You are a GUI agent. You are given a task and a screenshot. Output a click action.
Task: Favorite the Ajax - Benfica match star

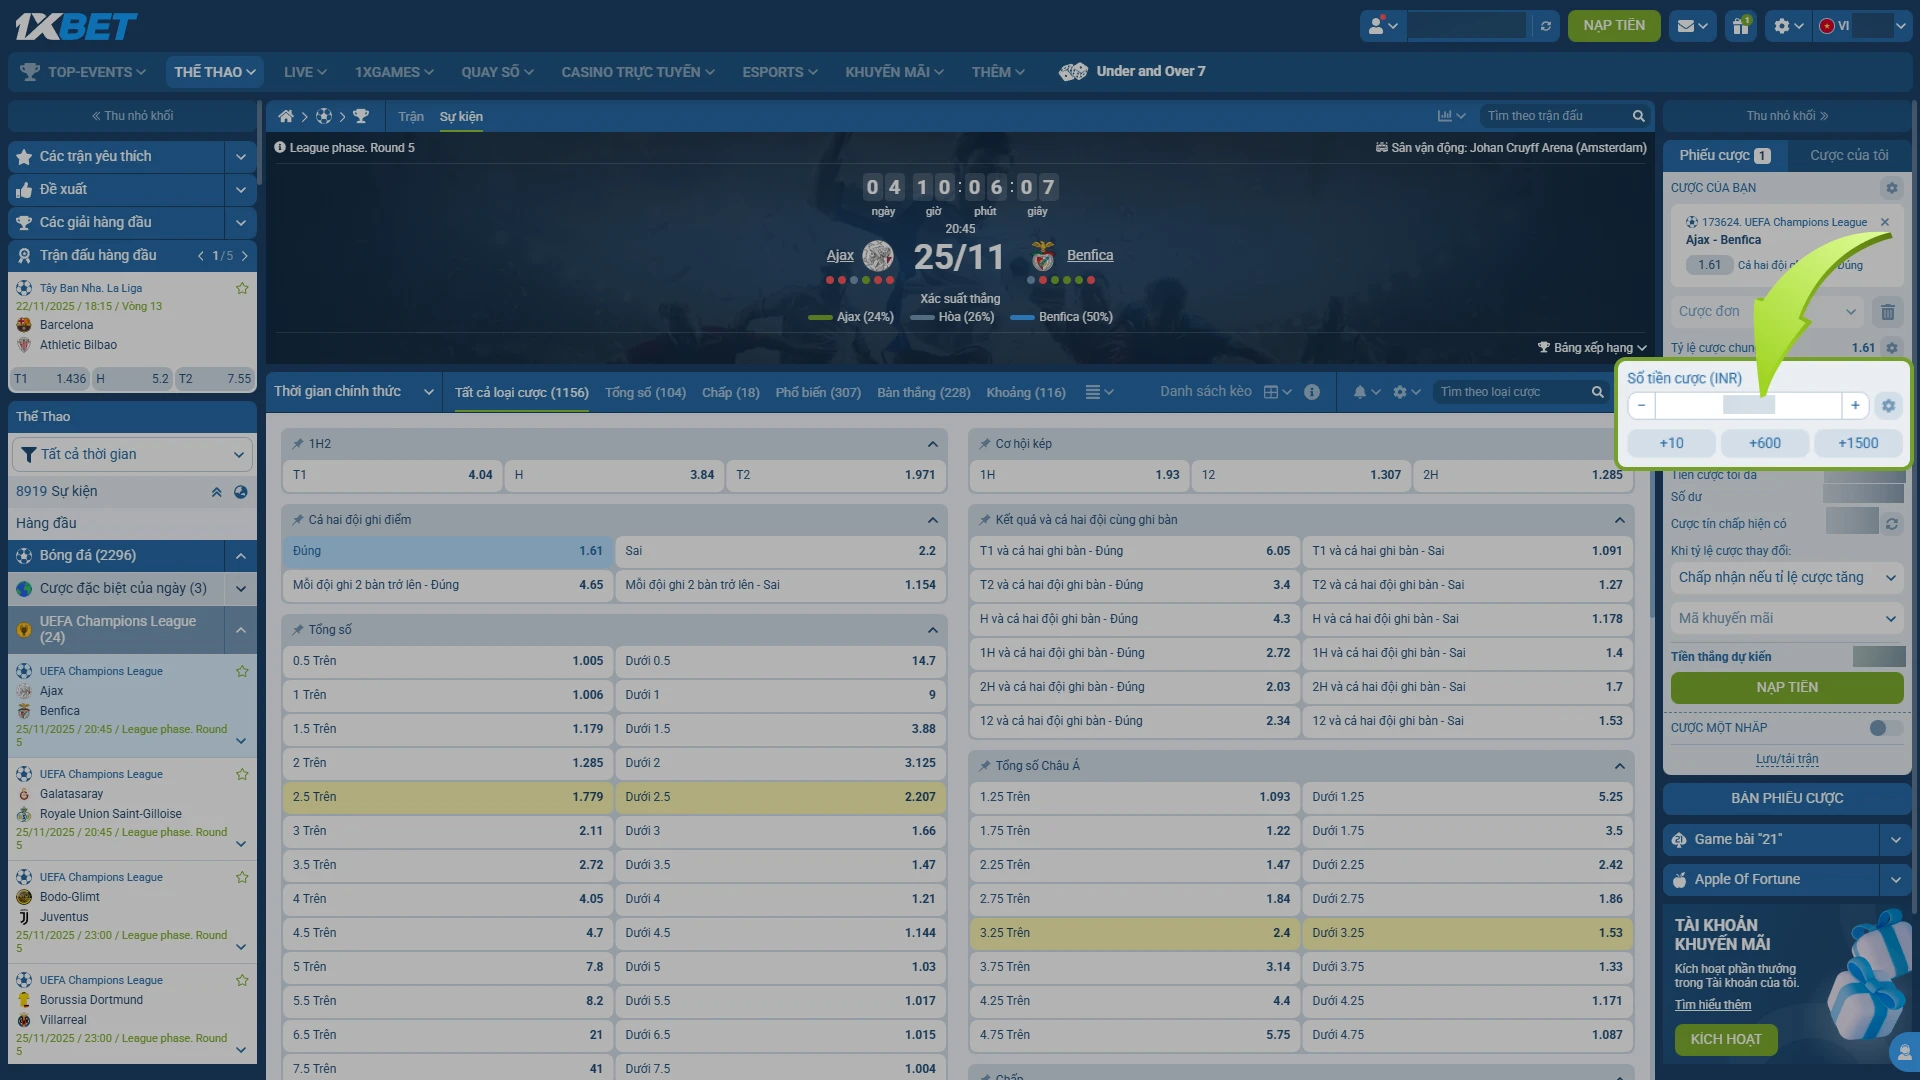pyautogui.click(x=242, y=671)
